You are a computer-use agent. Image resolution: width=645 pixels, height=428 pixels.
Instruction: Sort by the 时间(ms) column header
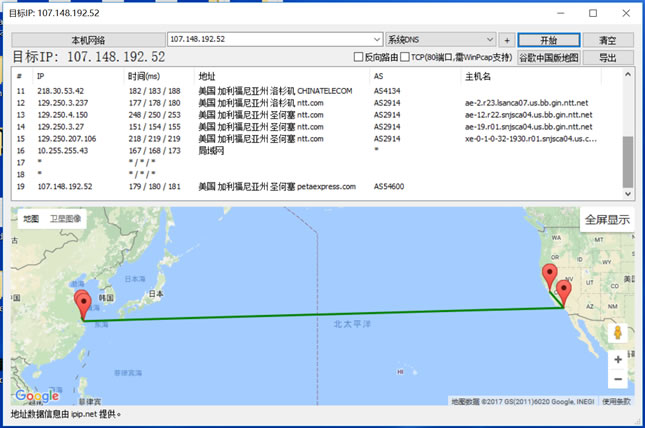pos(145,76)
